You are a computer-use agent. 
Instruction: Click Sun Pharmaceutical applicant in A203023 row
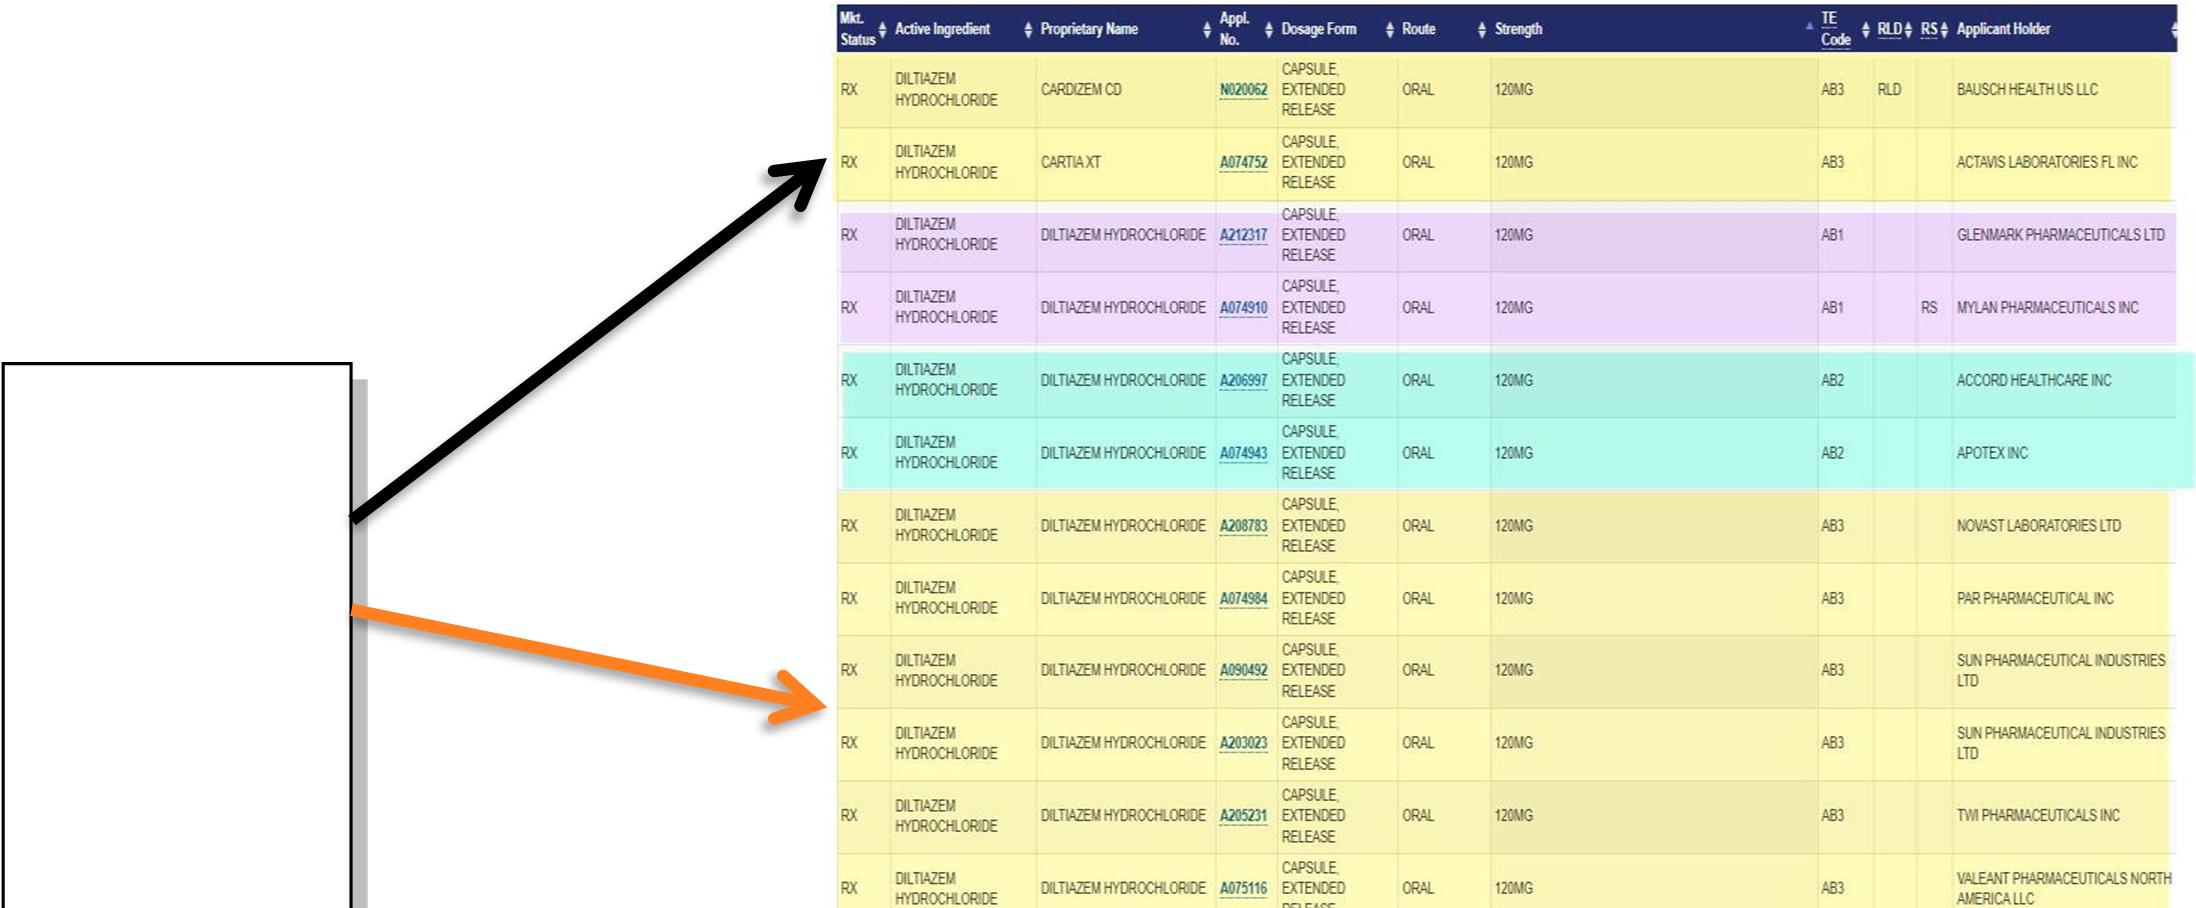[x=2061, y=743]
